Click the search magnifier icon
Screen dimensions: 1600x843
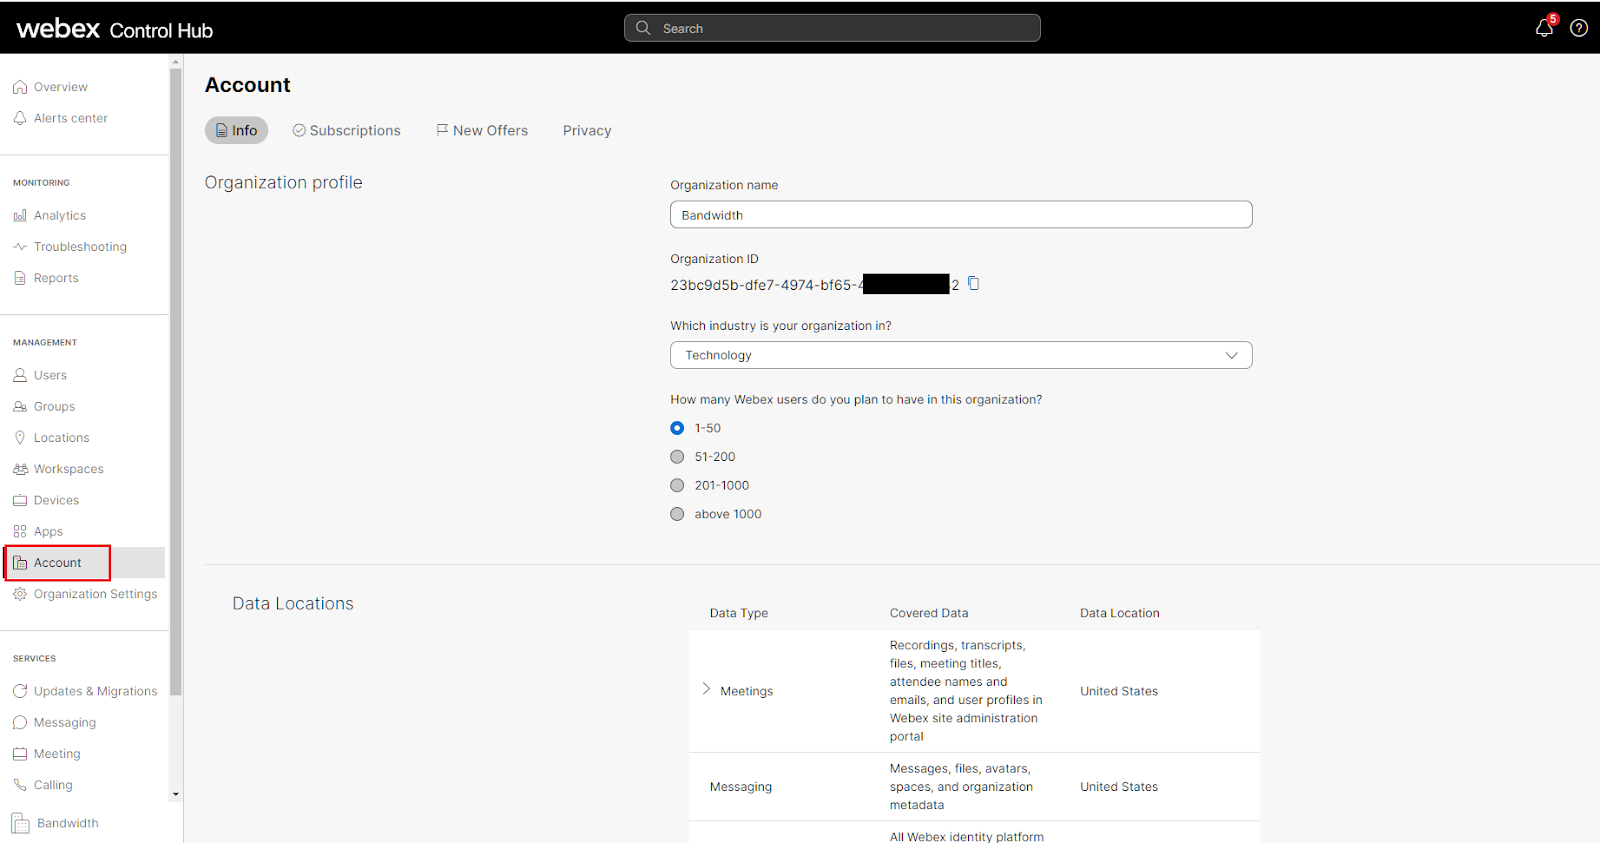coord(643,28)
